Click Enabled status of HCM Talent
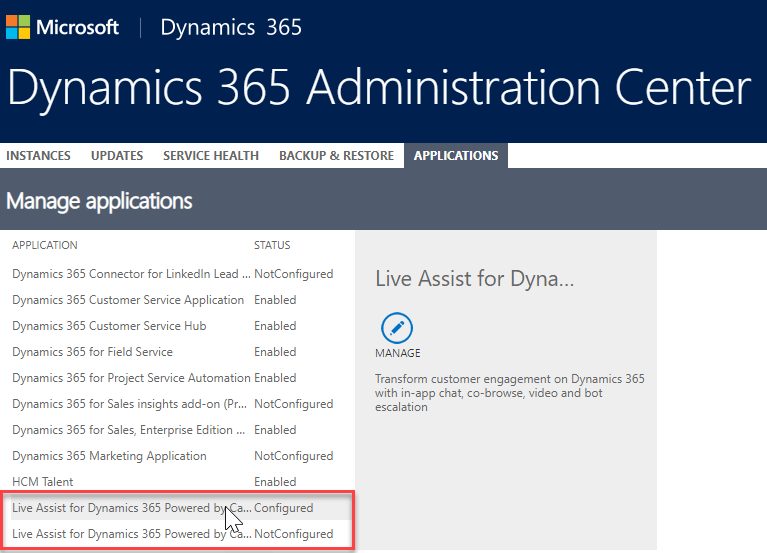This screenshot has width=767, height=553. point(275,482)
